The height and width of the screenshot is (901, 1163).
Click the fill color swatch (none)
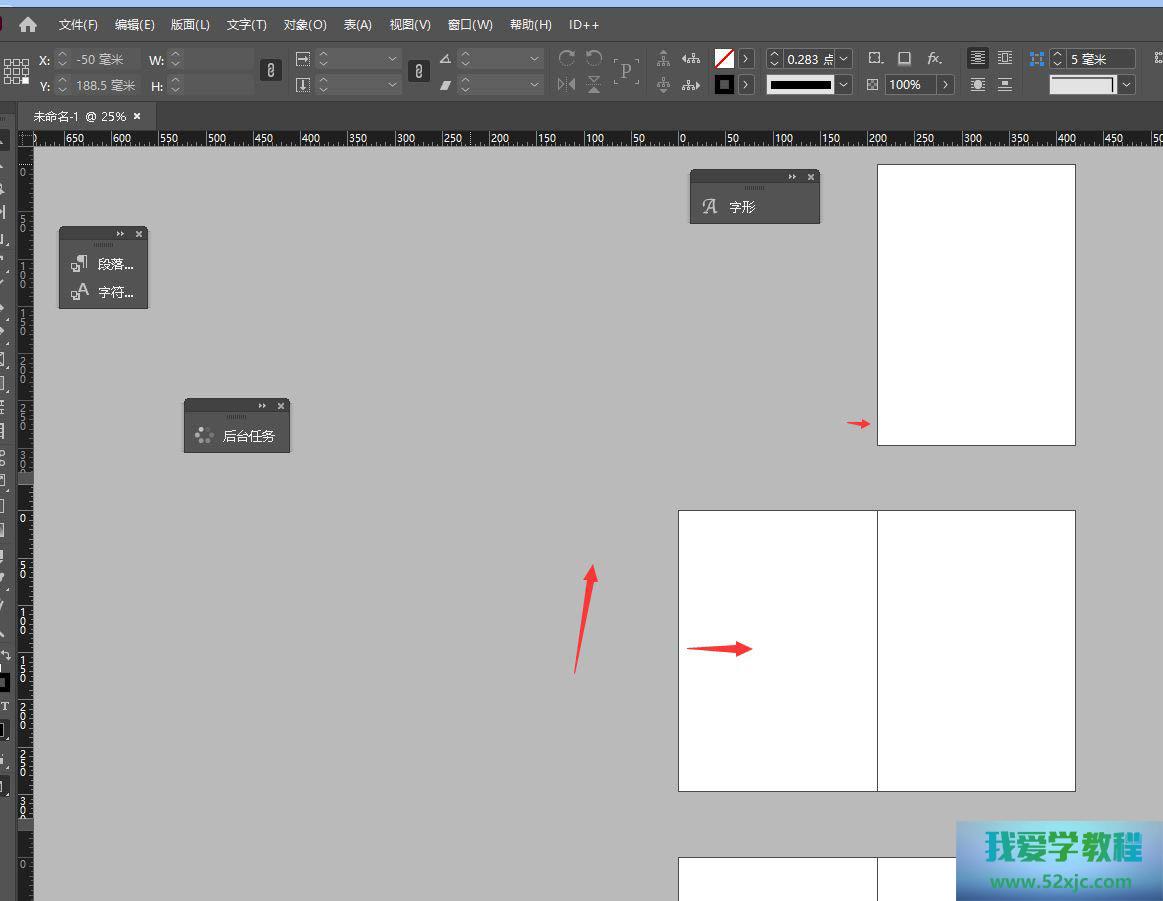[724, 59]
